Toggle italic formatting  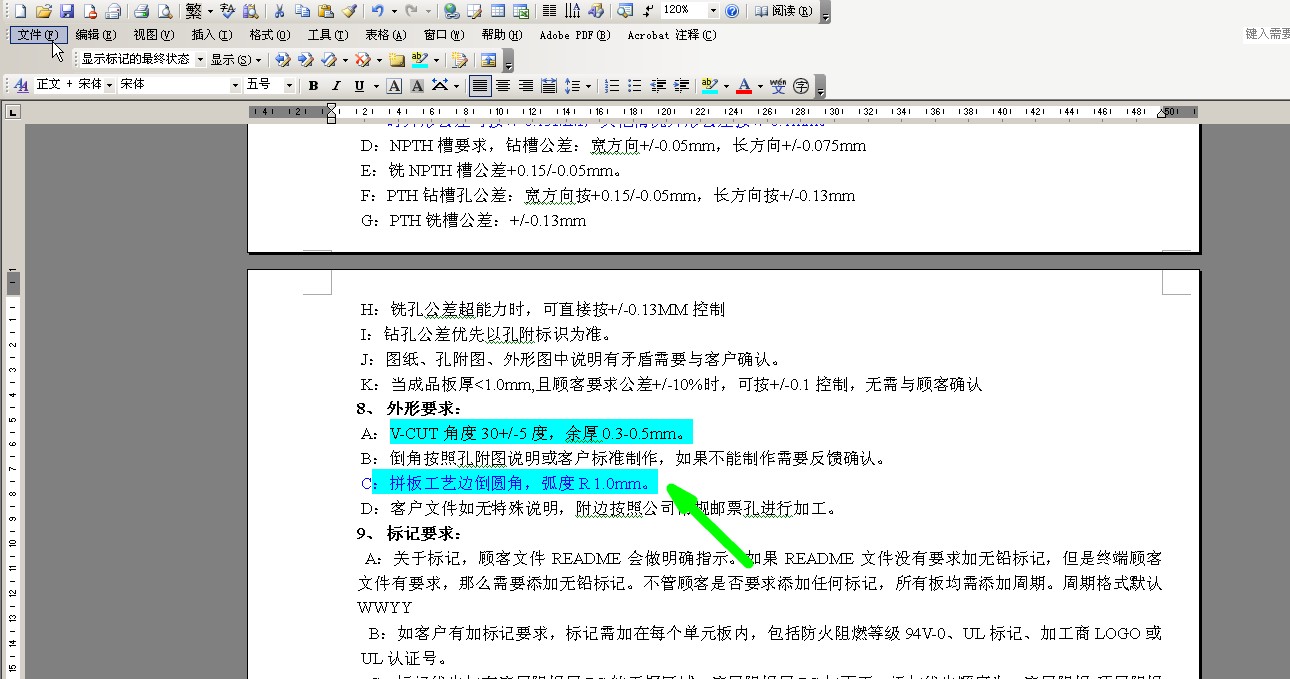click(336, 86)
